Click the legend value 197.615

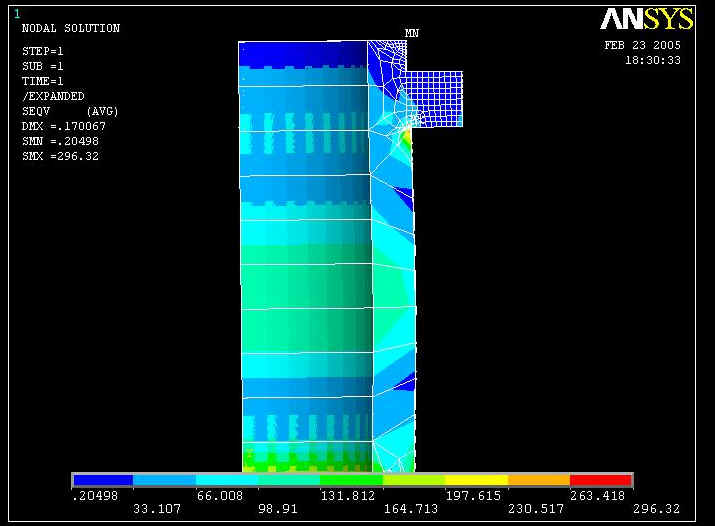coord(473,495)
